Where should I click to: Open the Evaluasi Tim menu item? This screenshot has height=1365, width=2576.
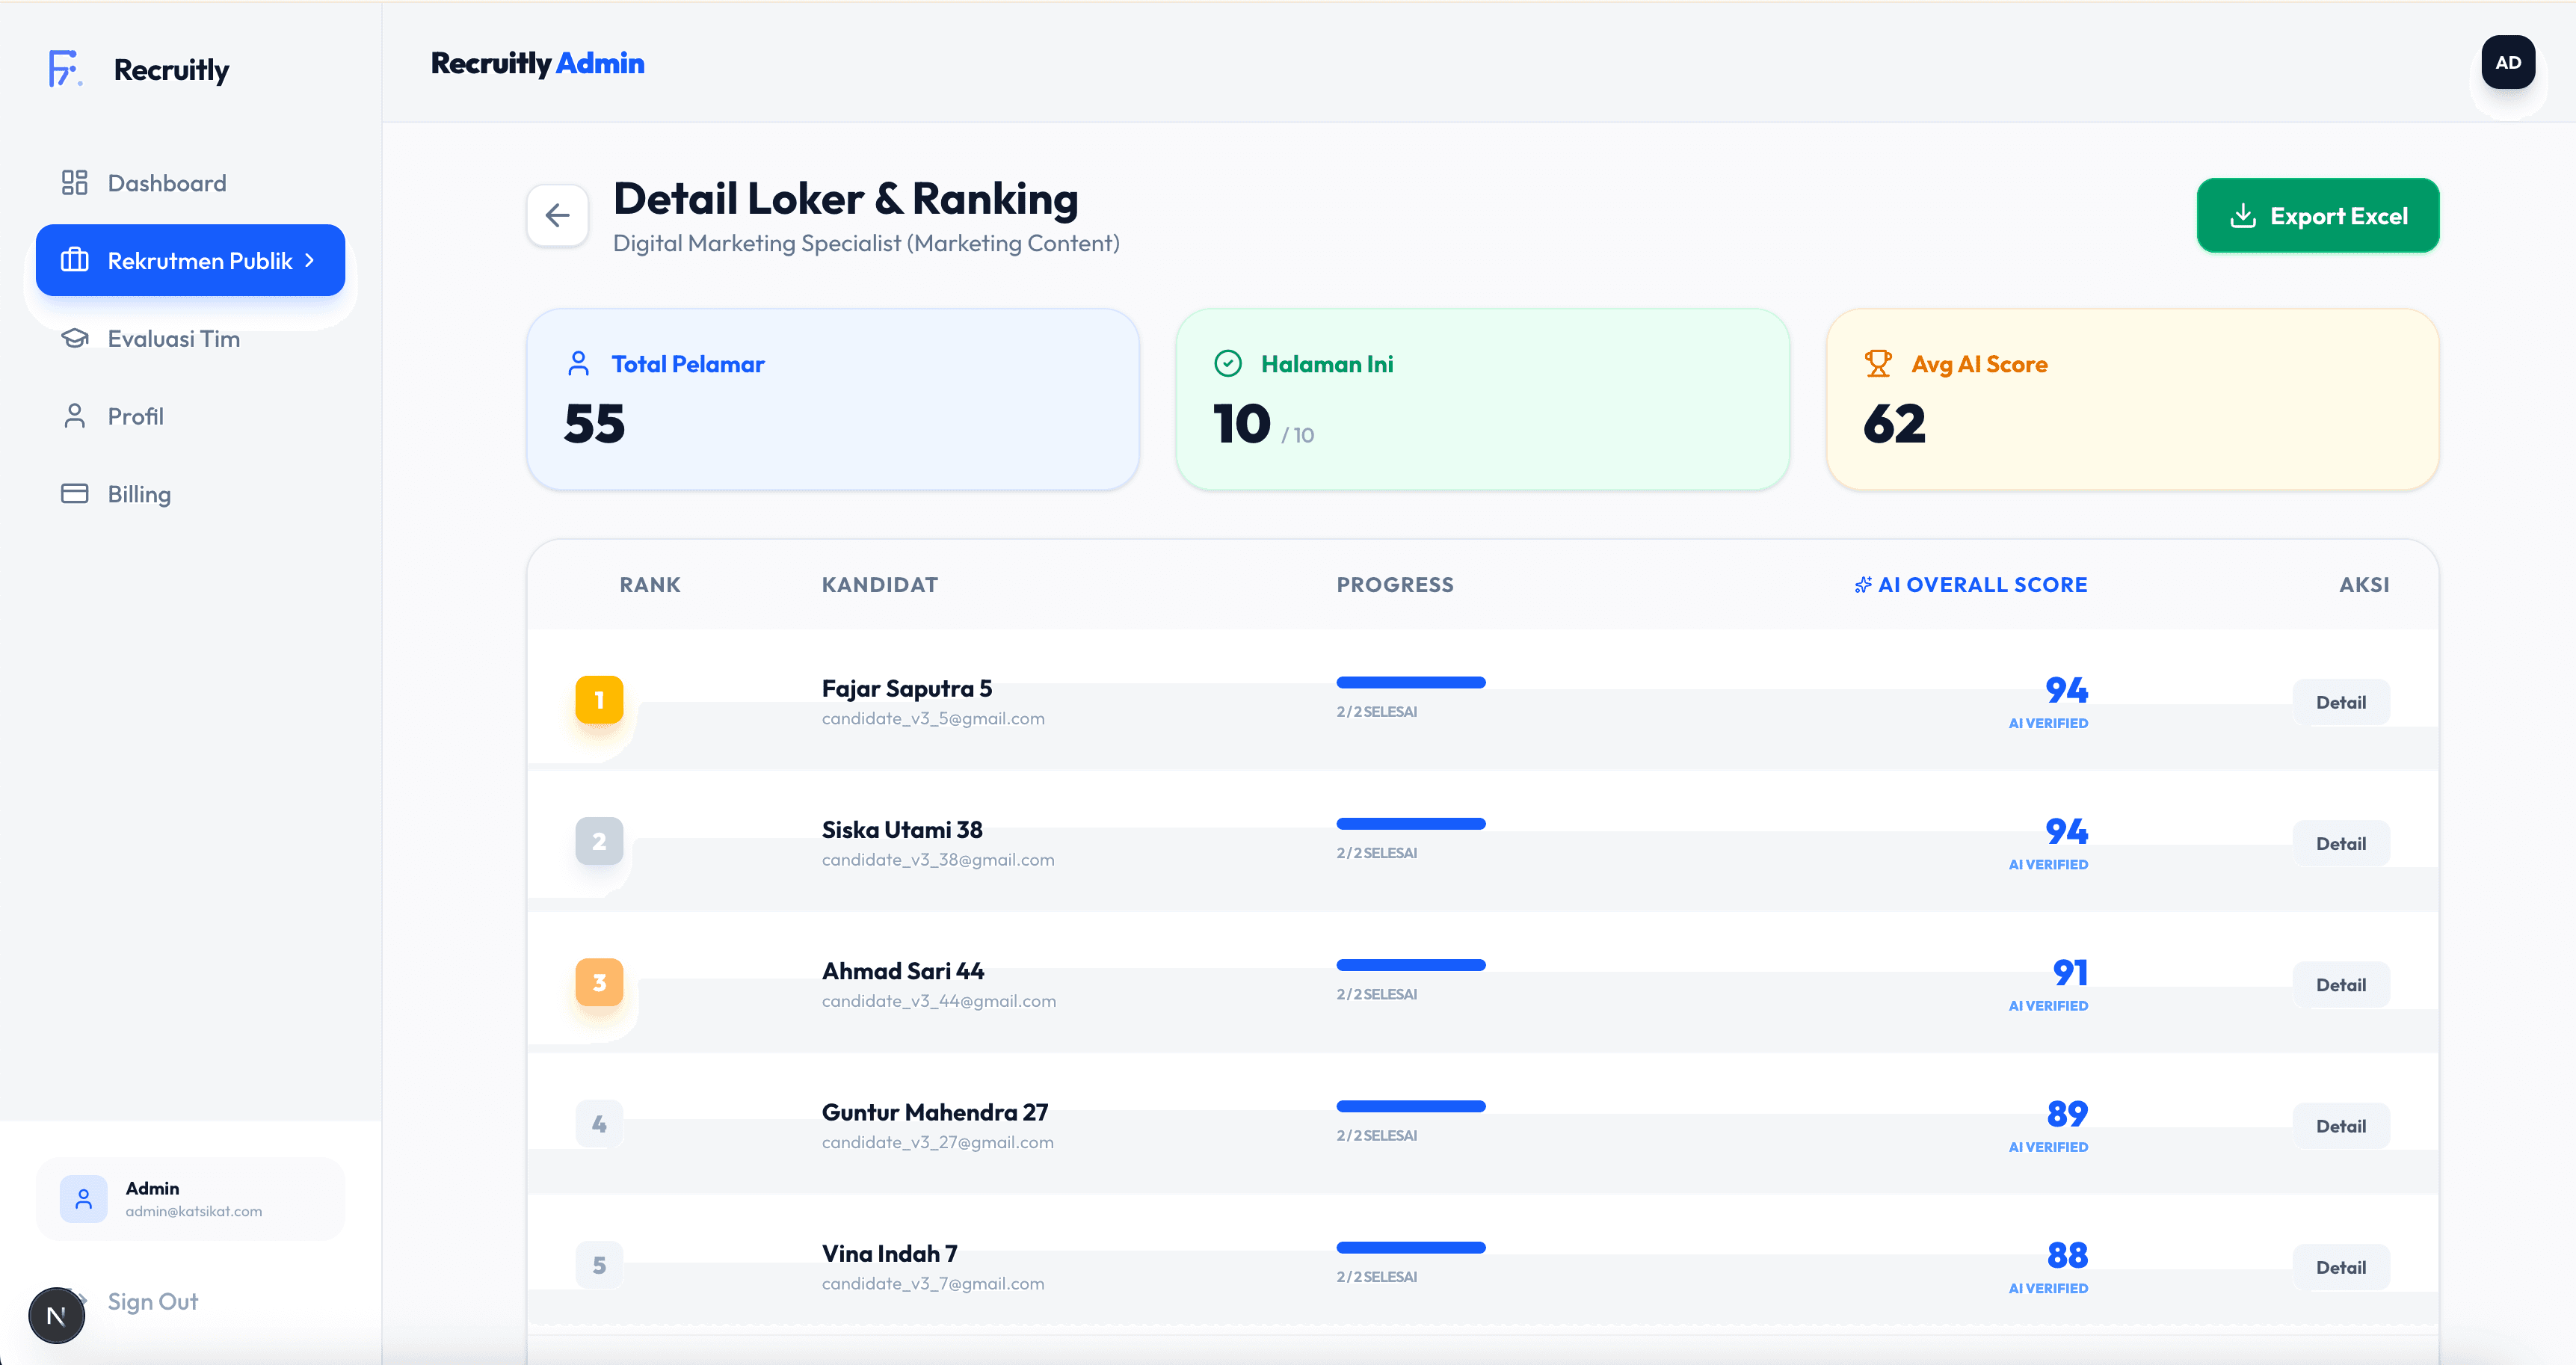190,338
